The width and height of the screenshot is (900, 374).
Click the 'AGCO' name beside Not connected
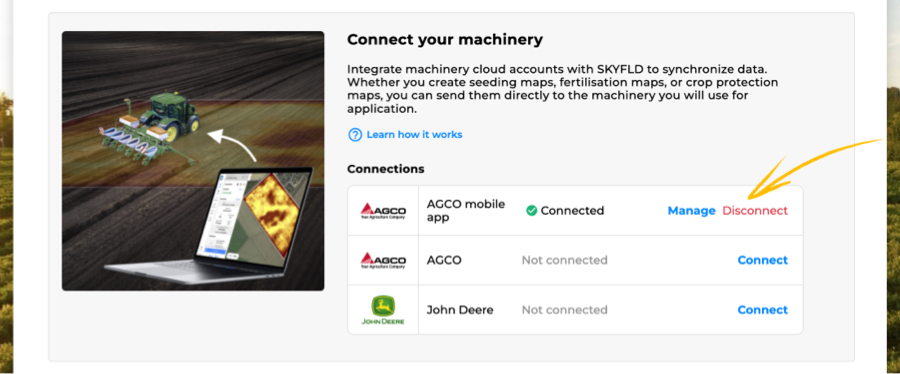444,260
